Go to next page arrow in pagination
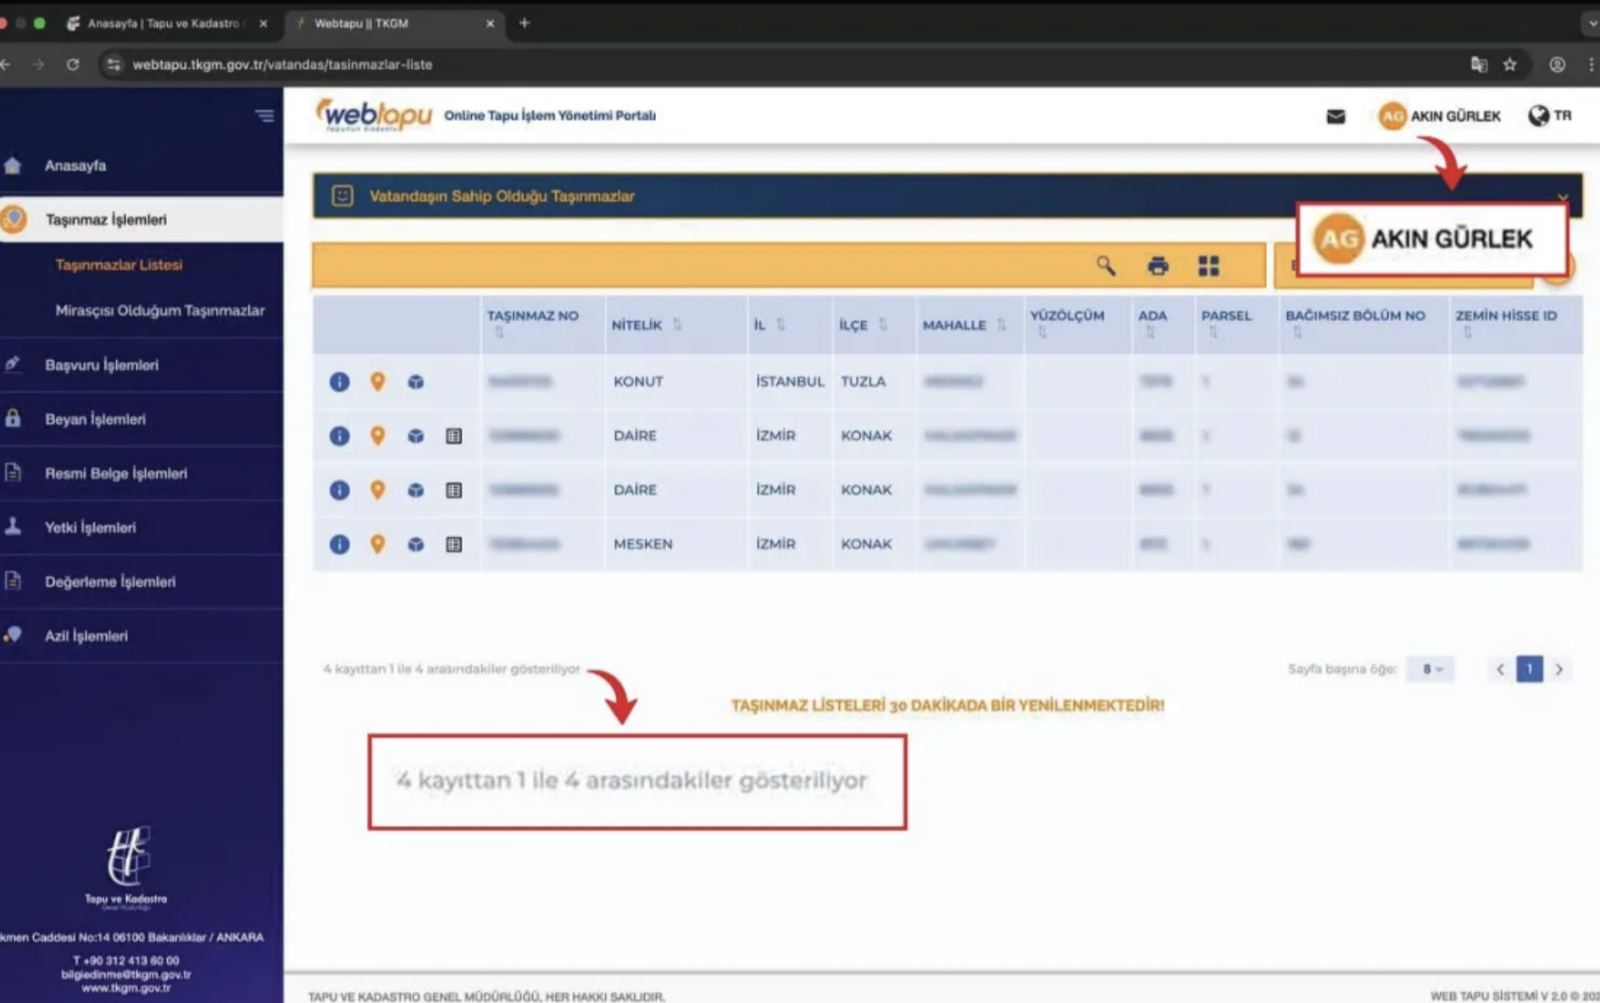 (1559, 669)
